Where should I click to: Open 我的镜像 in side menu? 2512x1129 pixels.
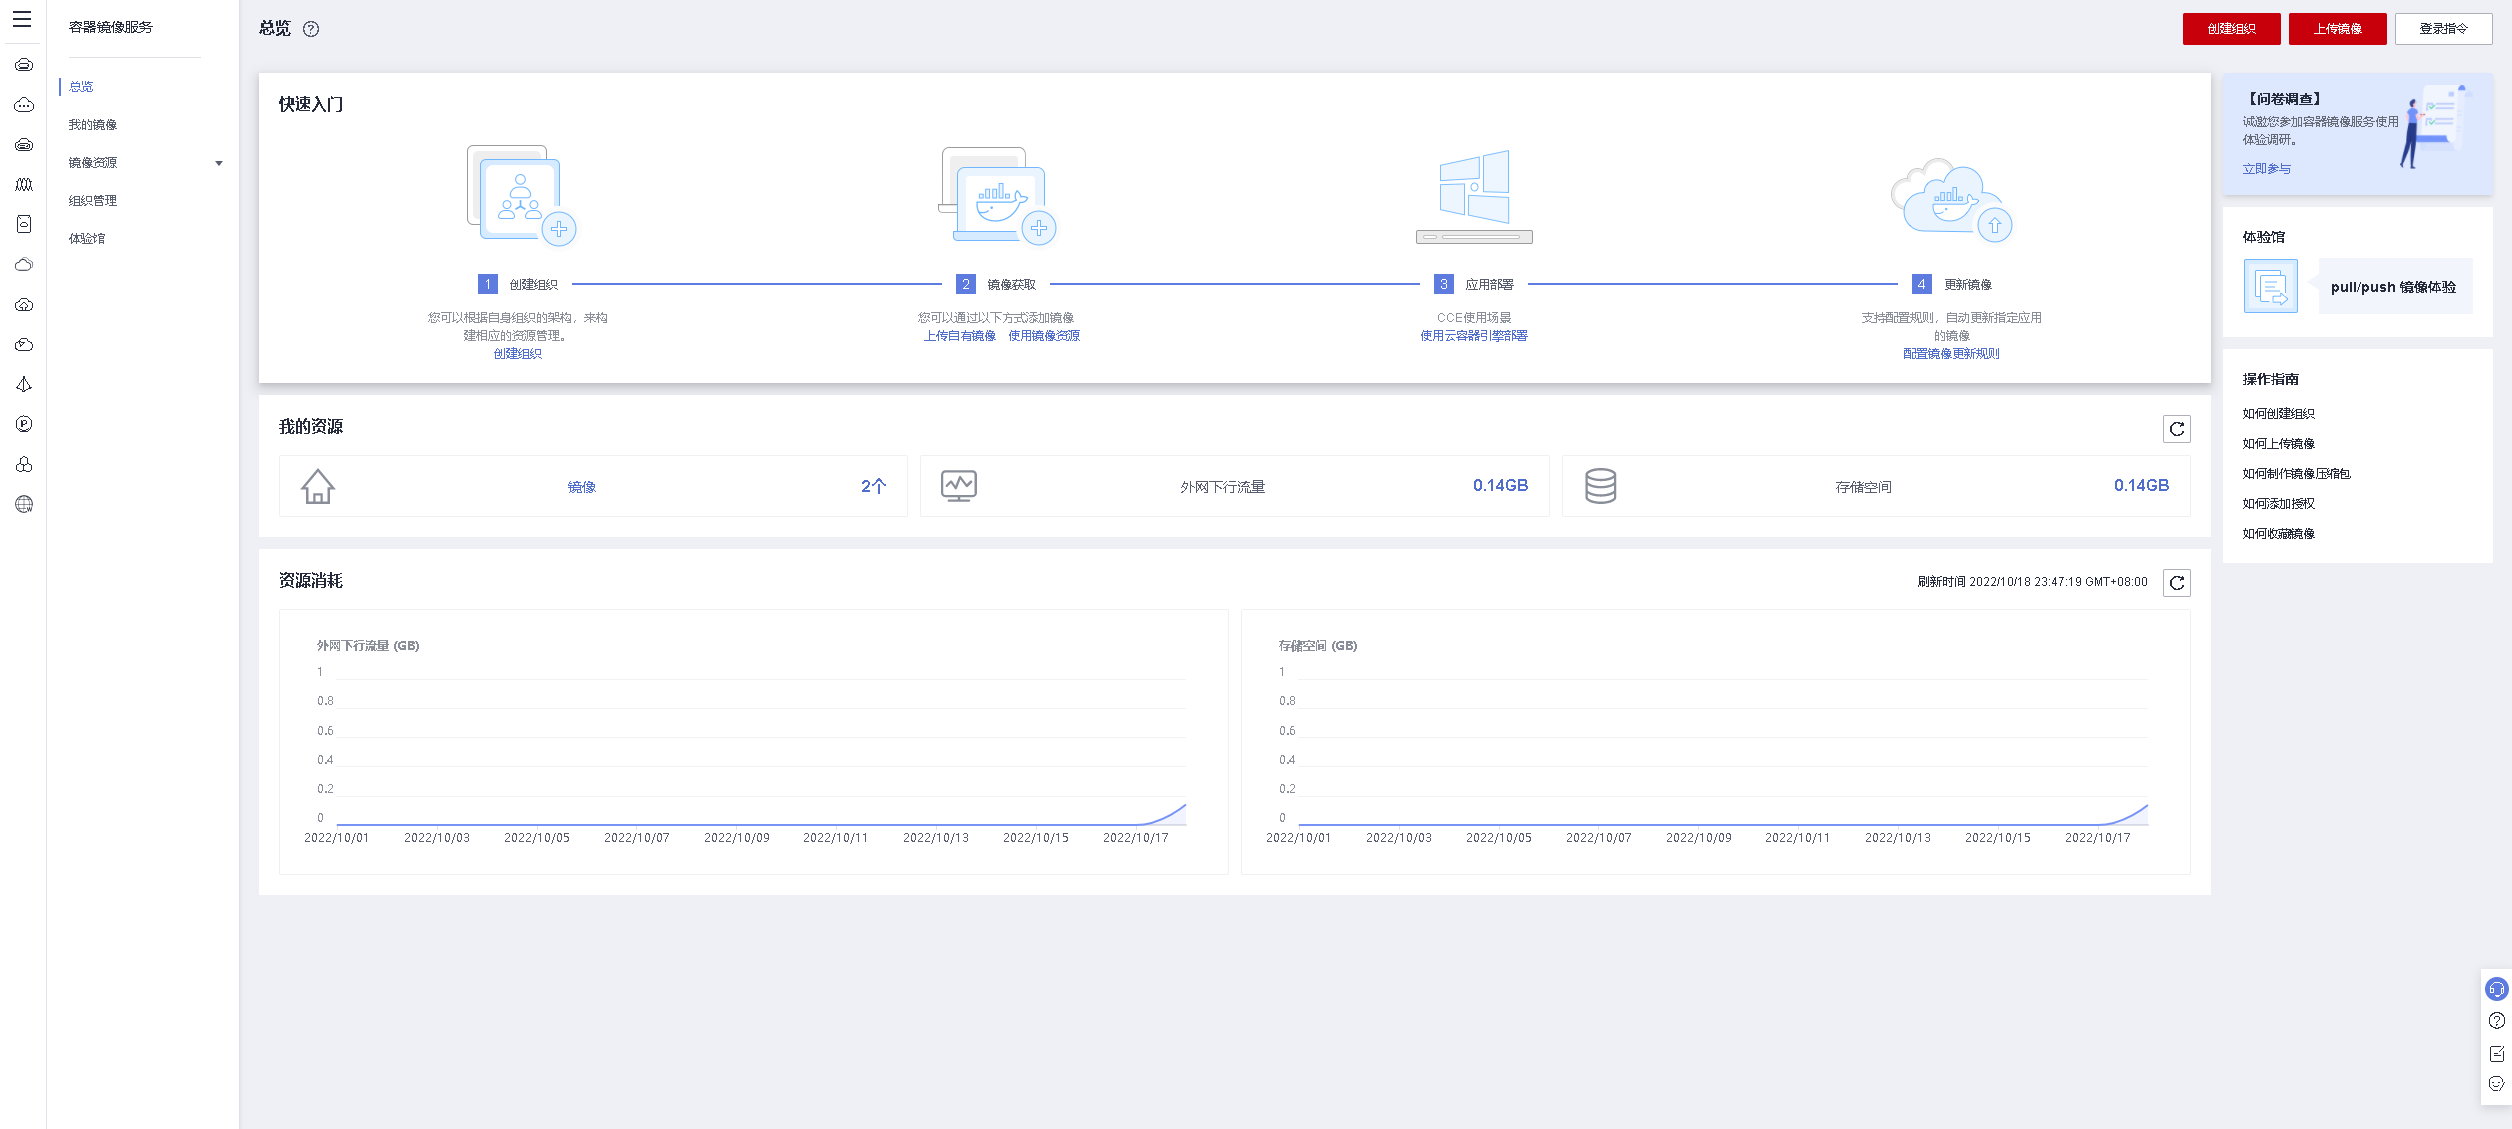pos(93,125)
